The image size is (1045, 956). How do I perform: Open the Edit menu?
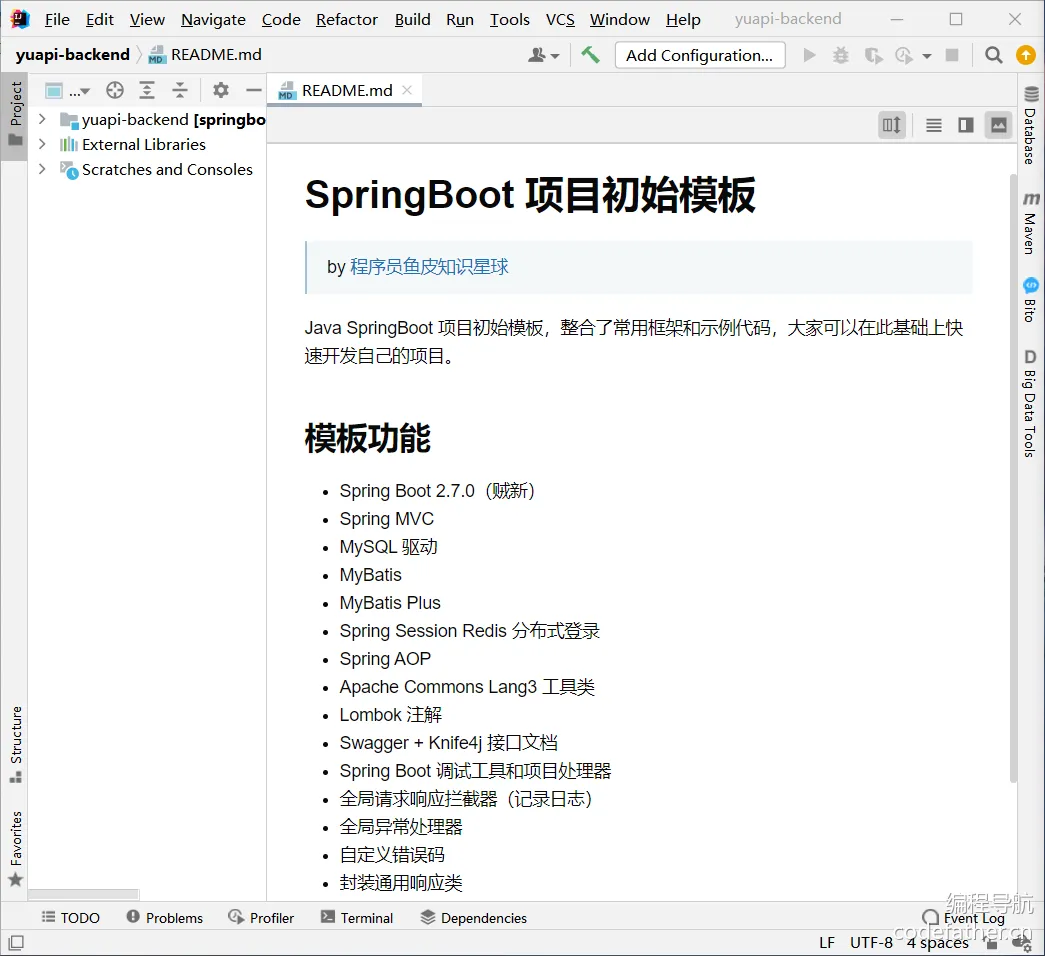[x=99, y=19]
